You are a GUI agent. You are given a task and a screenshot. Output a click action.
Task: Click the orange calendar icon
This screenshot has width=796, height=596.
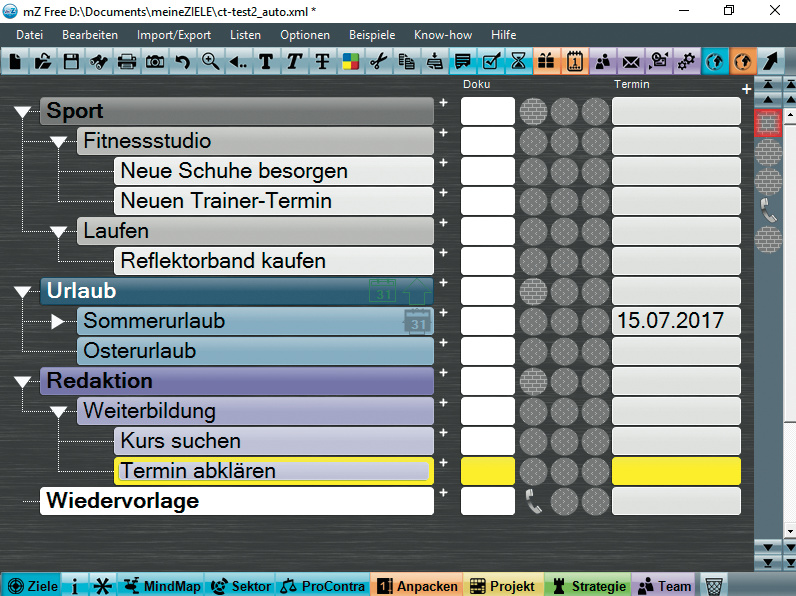[575, 61]
